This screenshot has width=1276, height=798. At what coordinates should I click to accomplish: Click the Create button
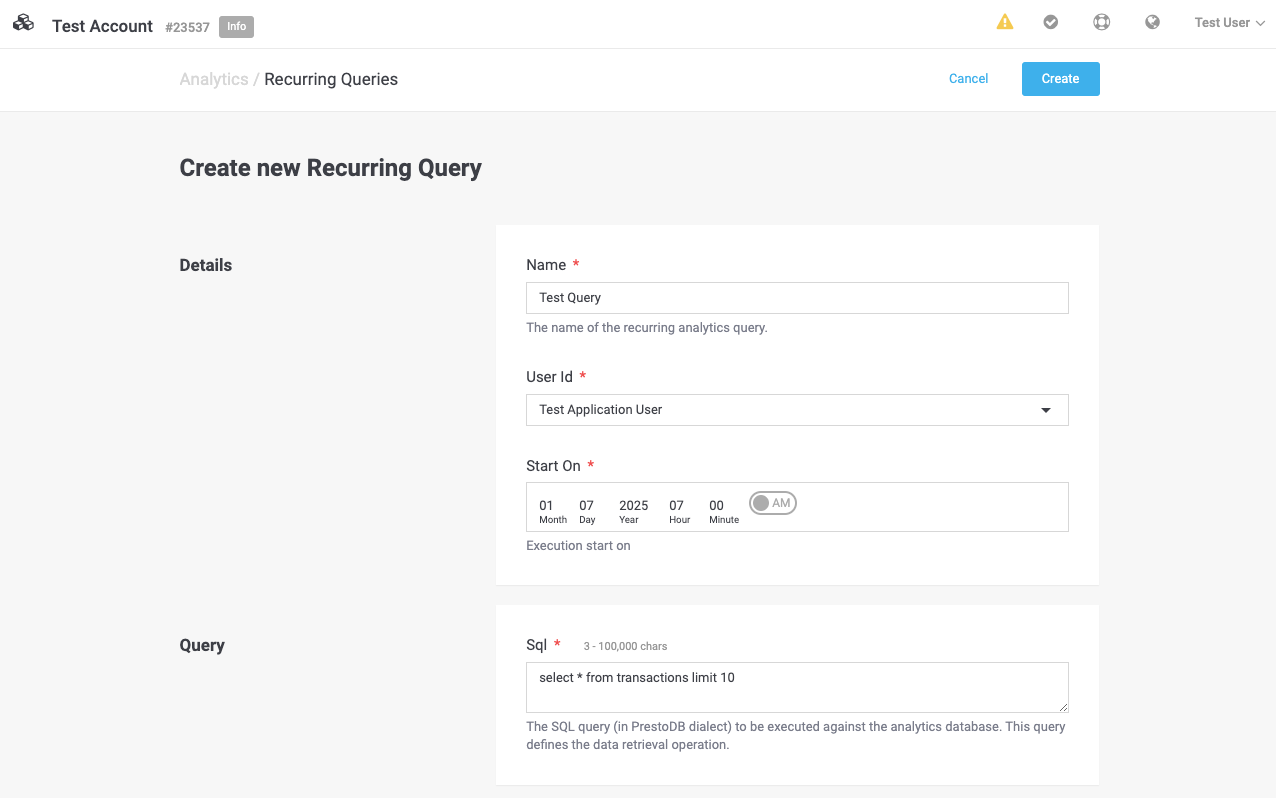click(1060, 78)
